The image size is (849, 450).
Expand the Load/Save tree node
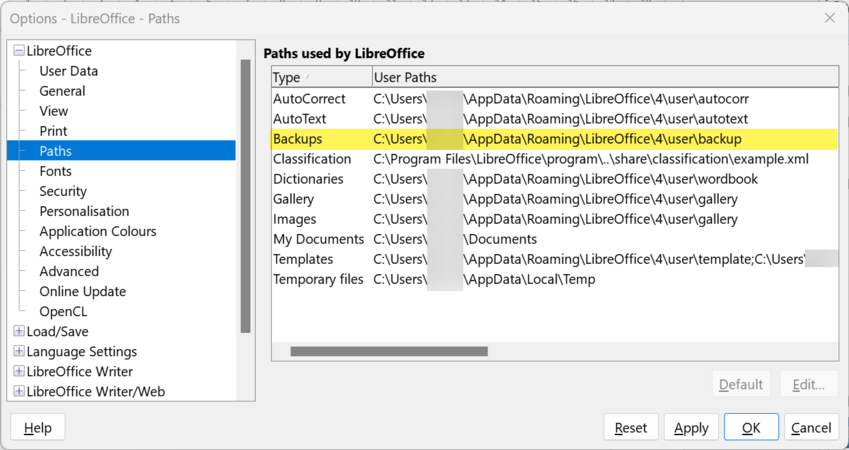click(x=19, y=331)
